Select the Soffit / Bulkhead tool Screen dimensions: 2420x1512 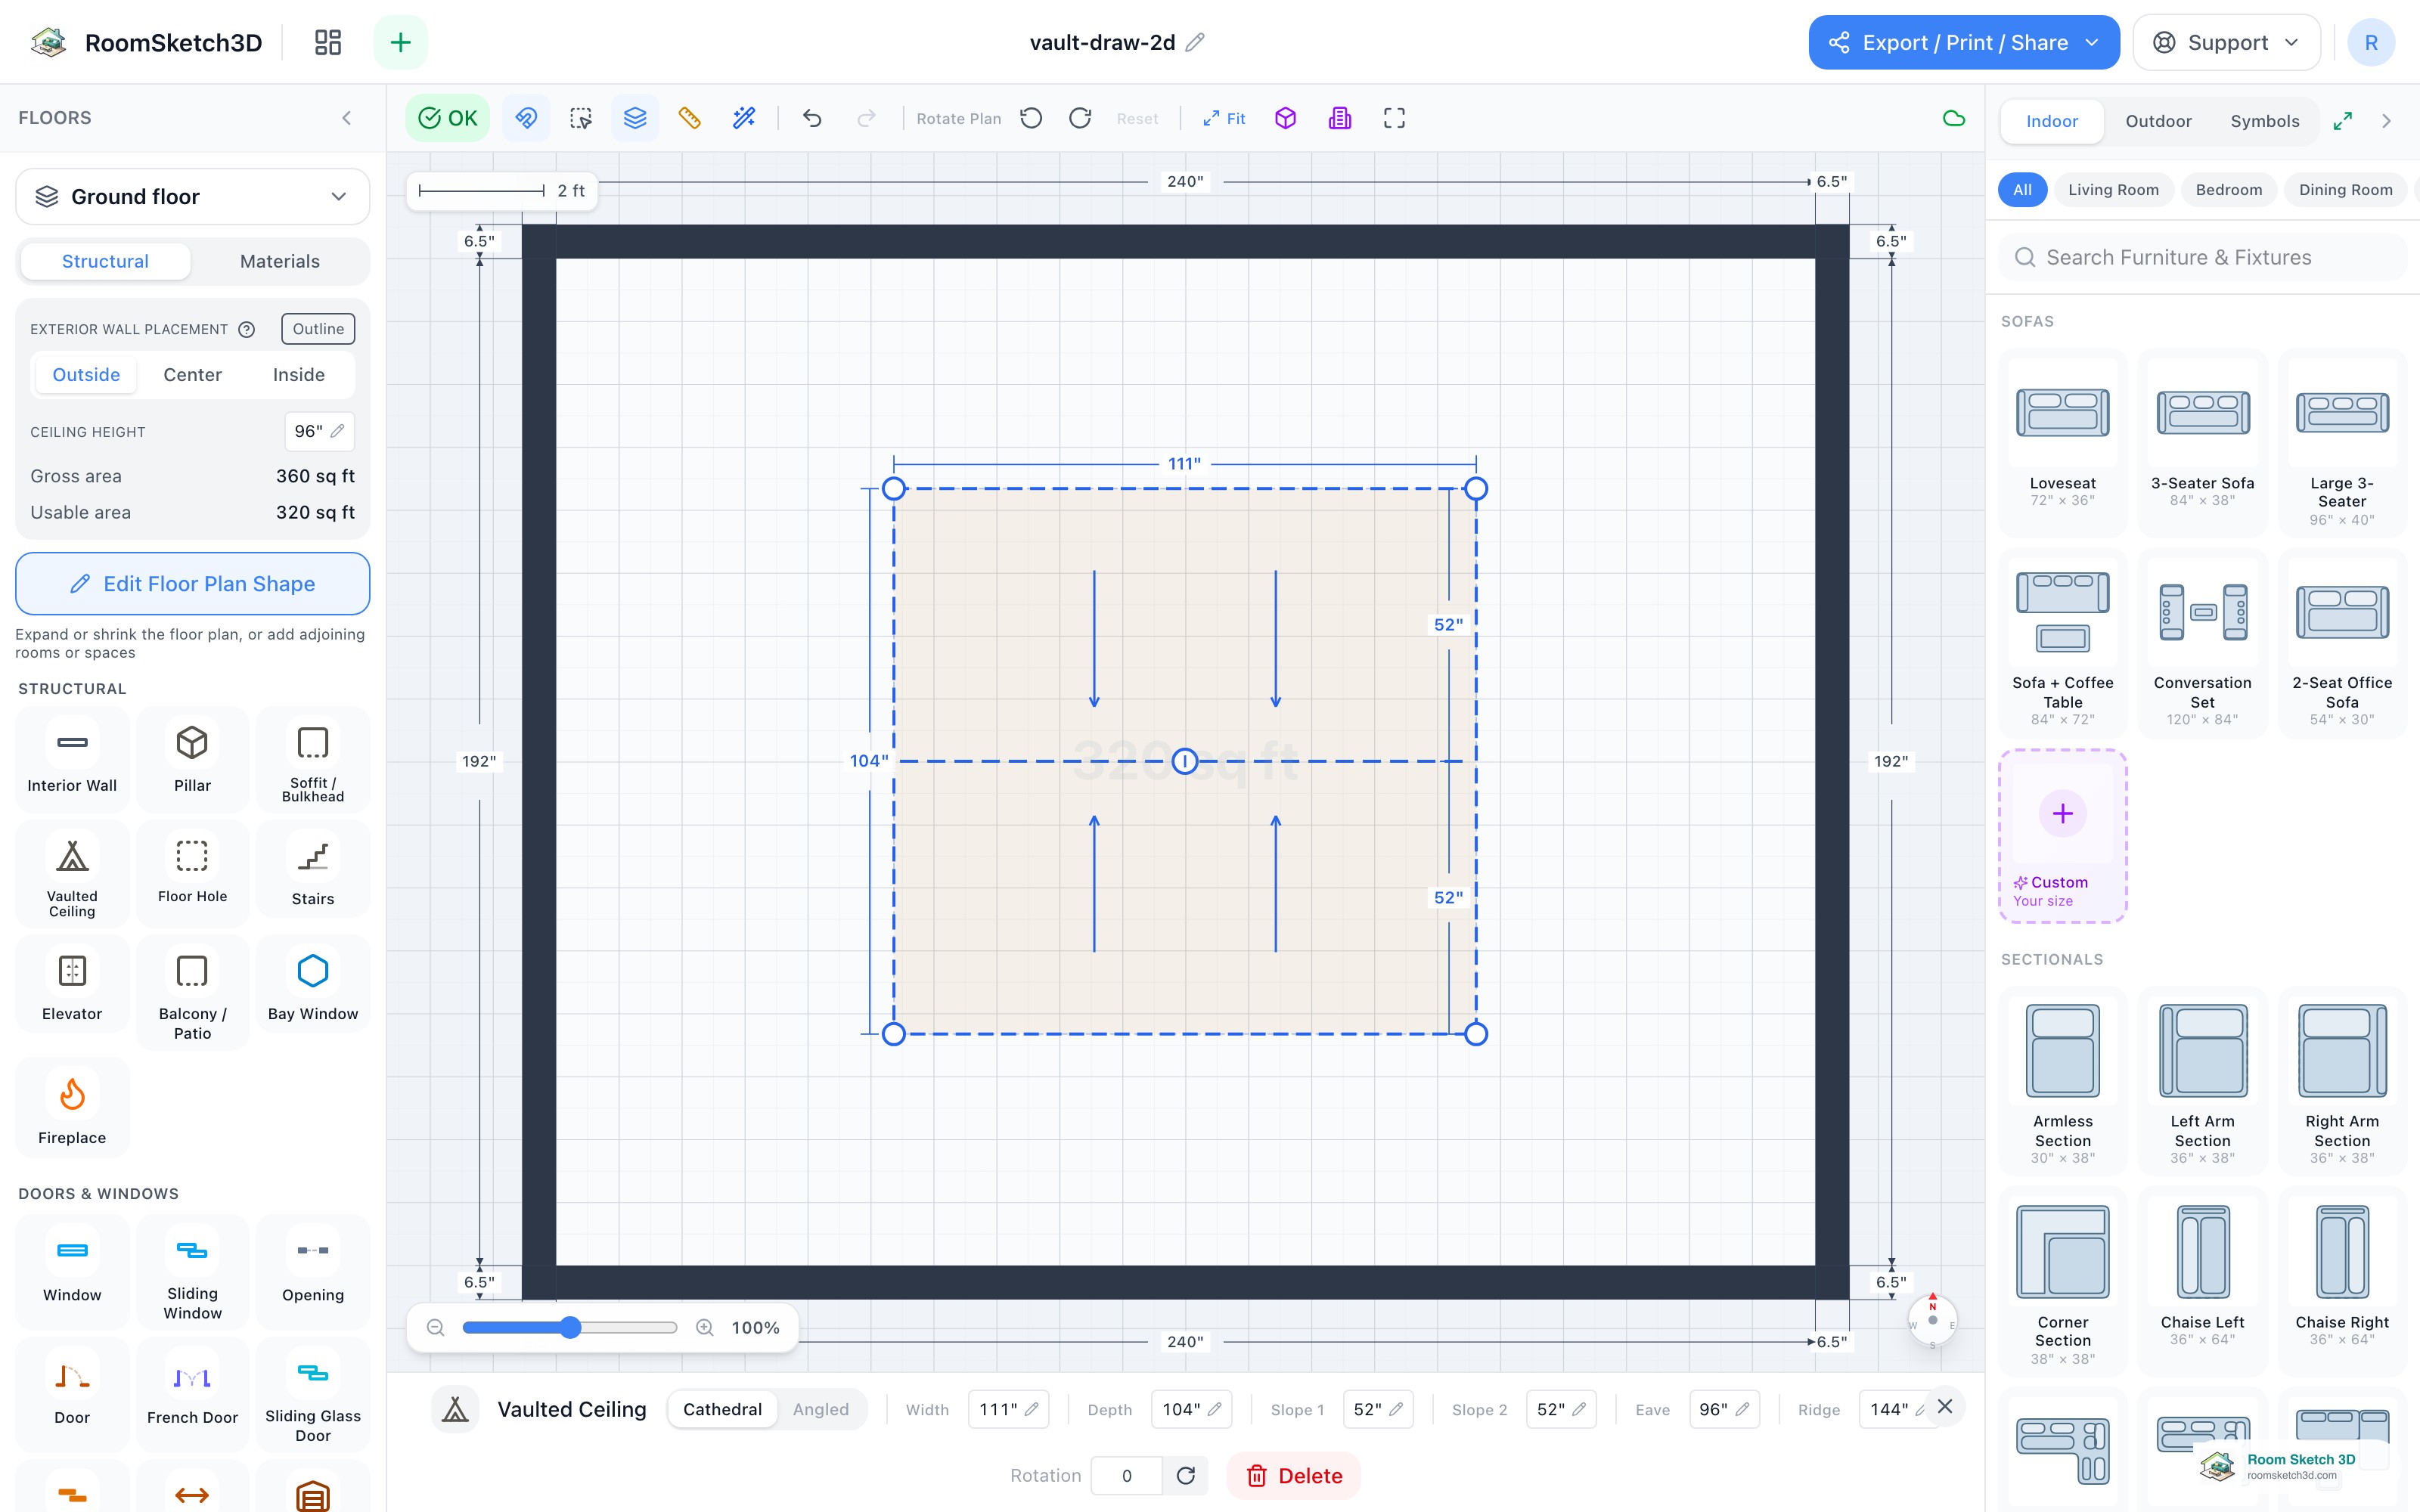(313, 758)
